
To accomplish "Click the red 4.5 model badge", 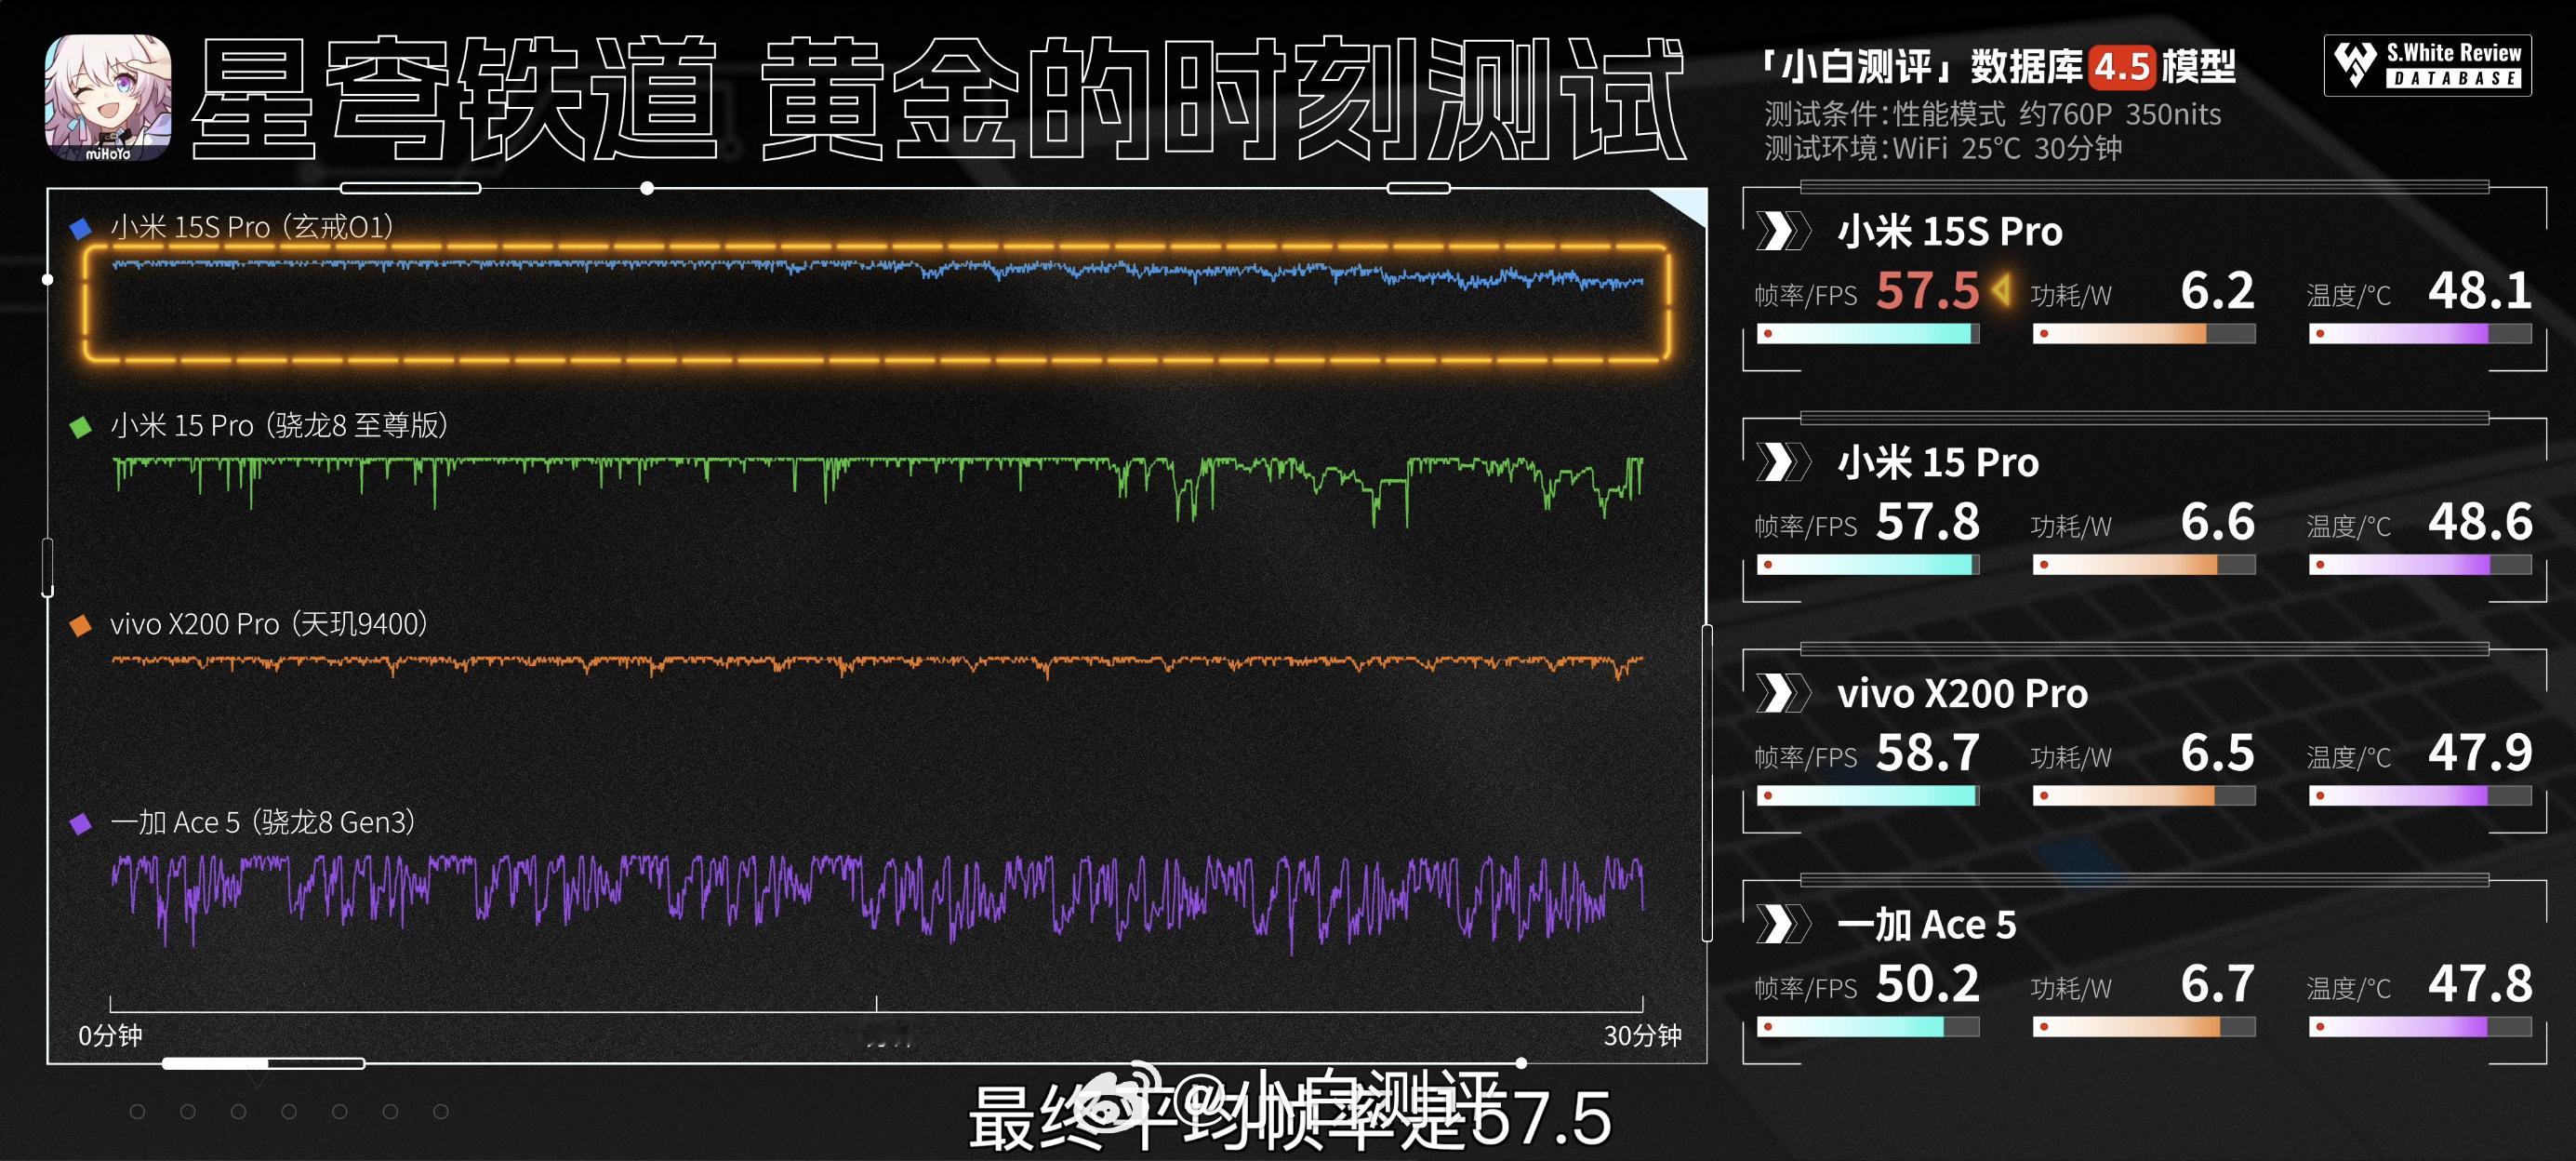I will coord(2121,67).
